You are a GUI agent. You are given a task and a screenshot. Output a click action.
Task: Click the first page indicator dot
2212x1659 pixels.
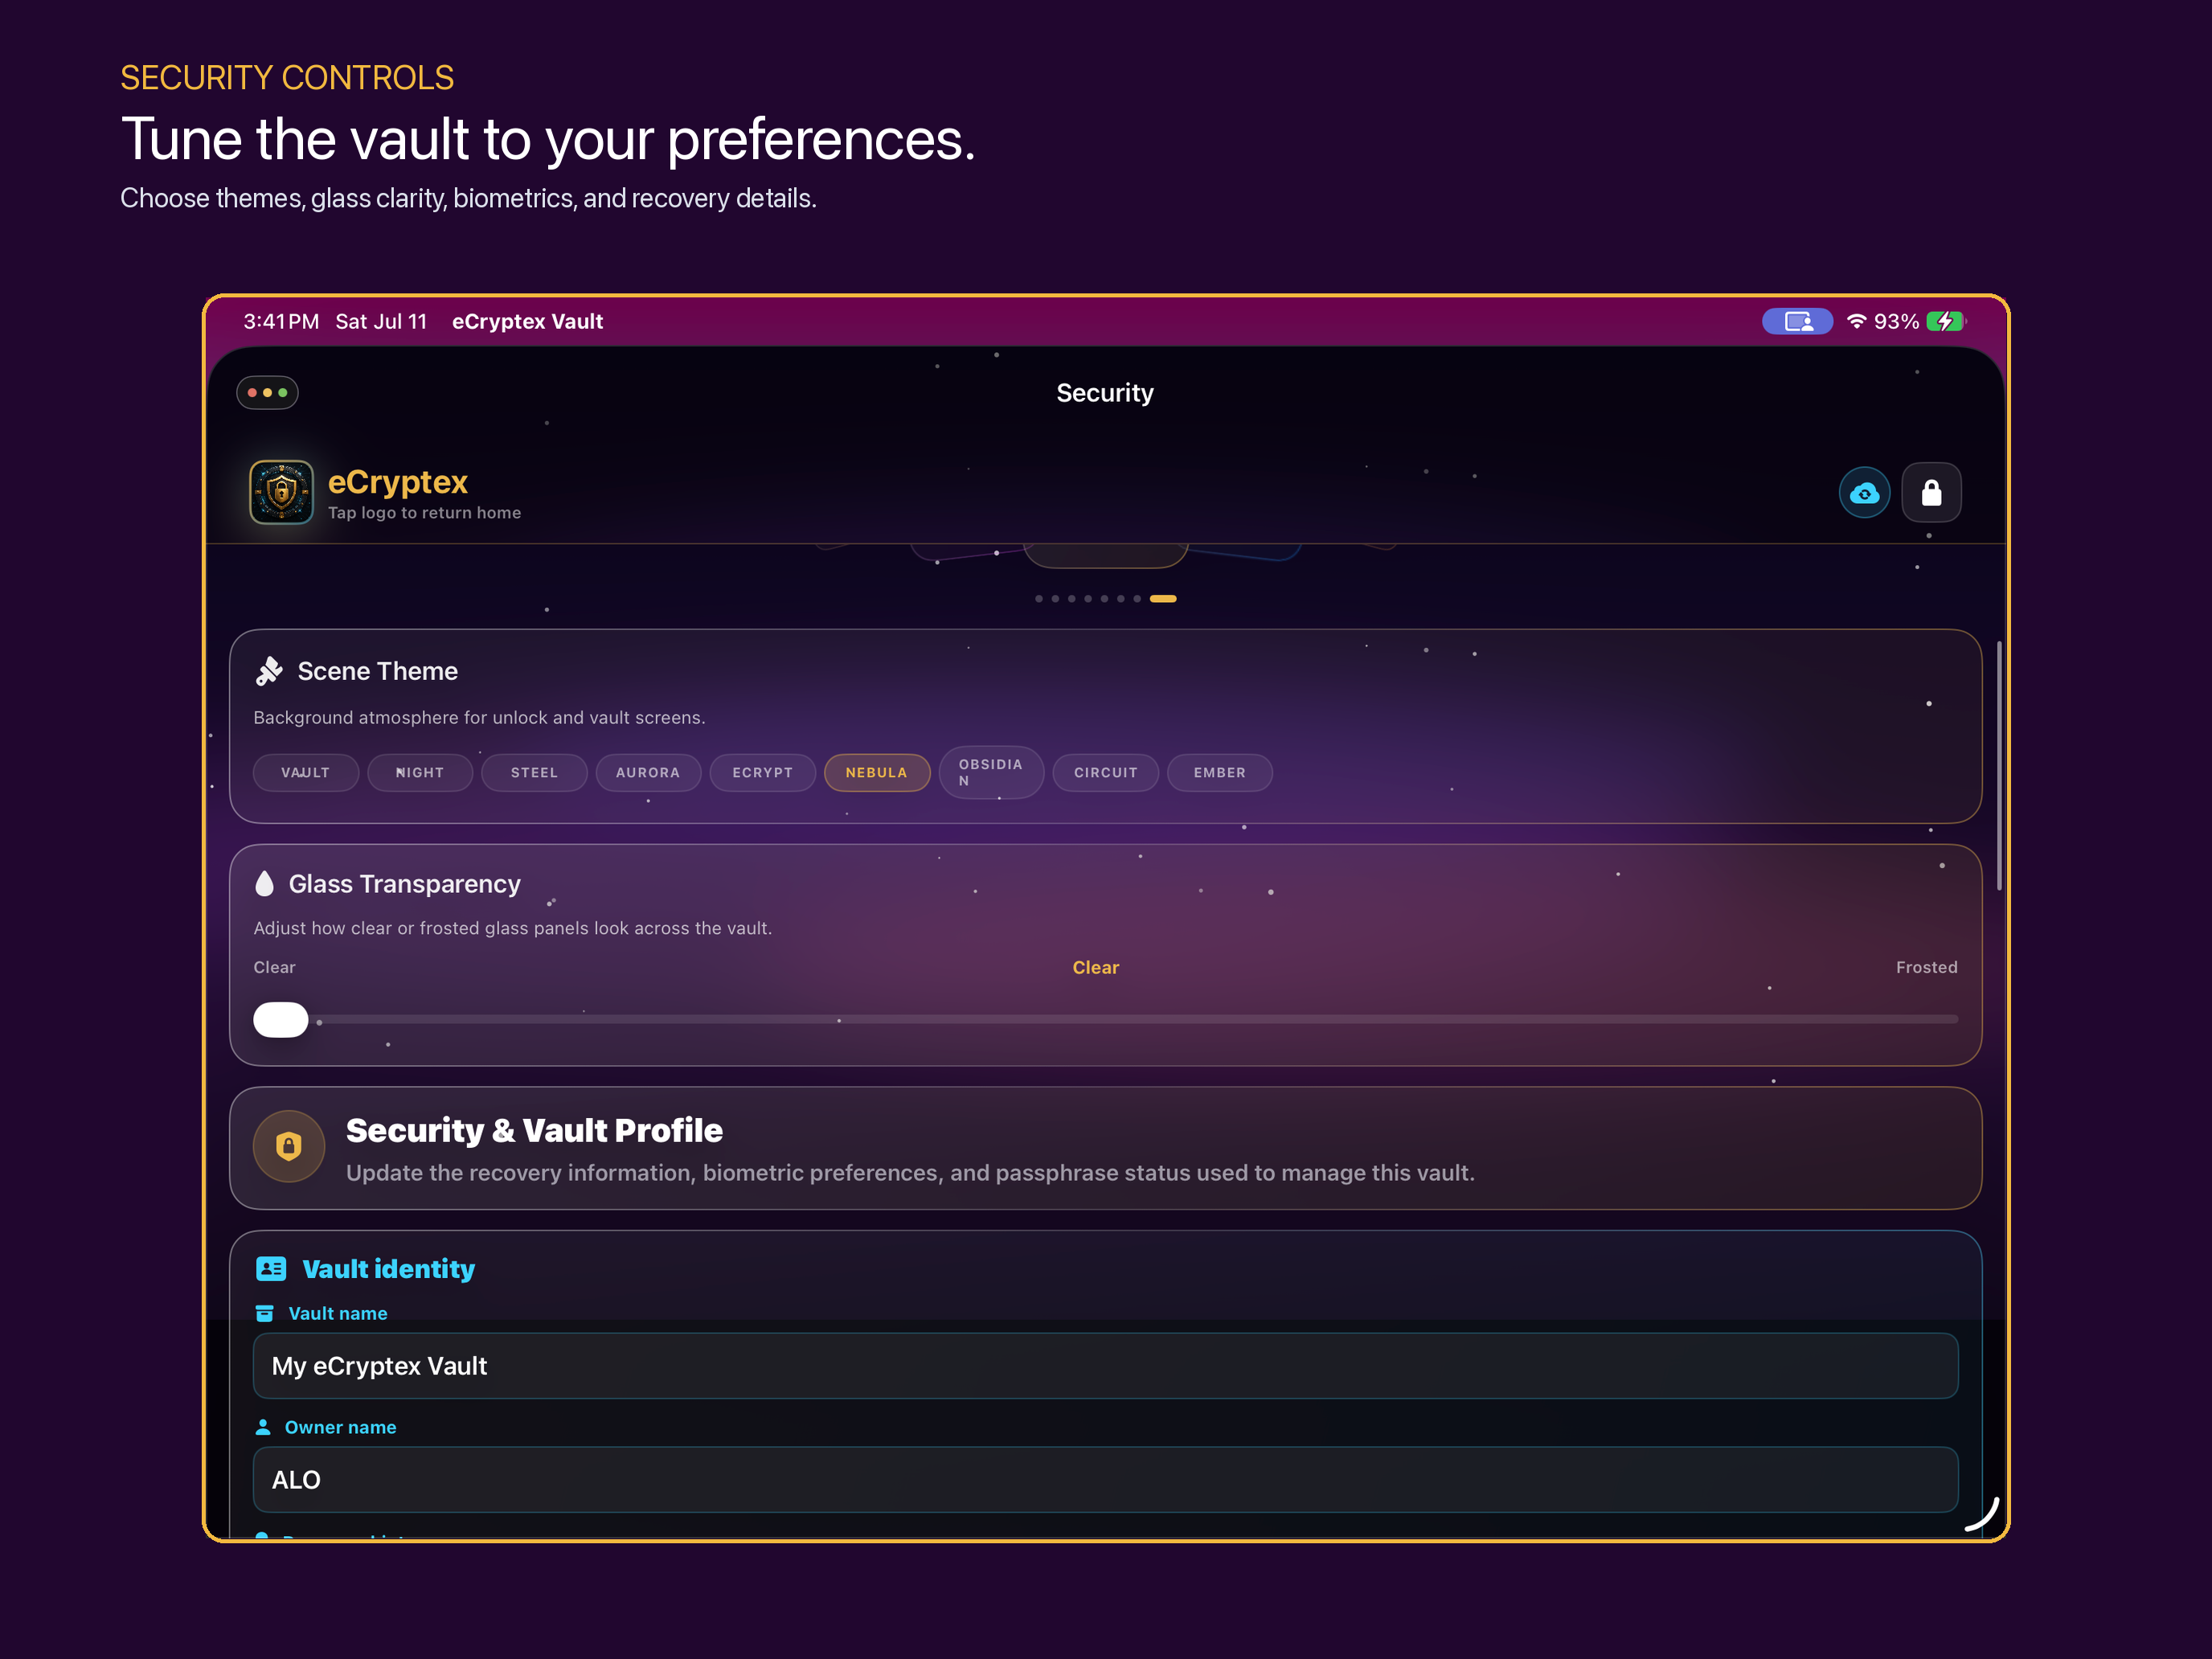(x=1039, y=599)
